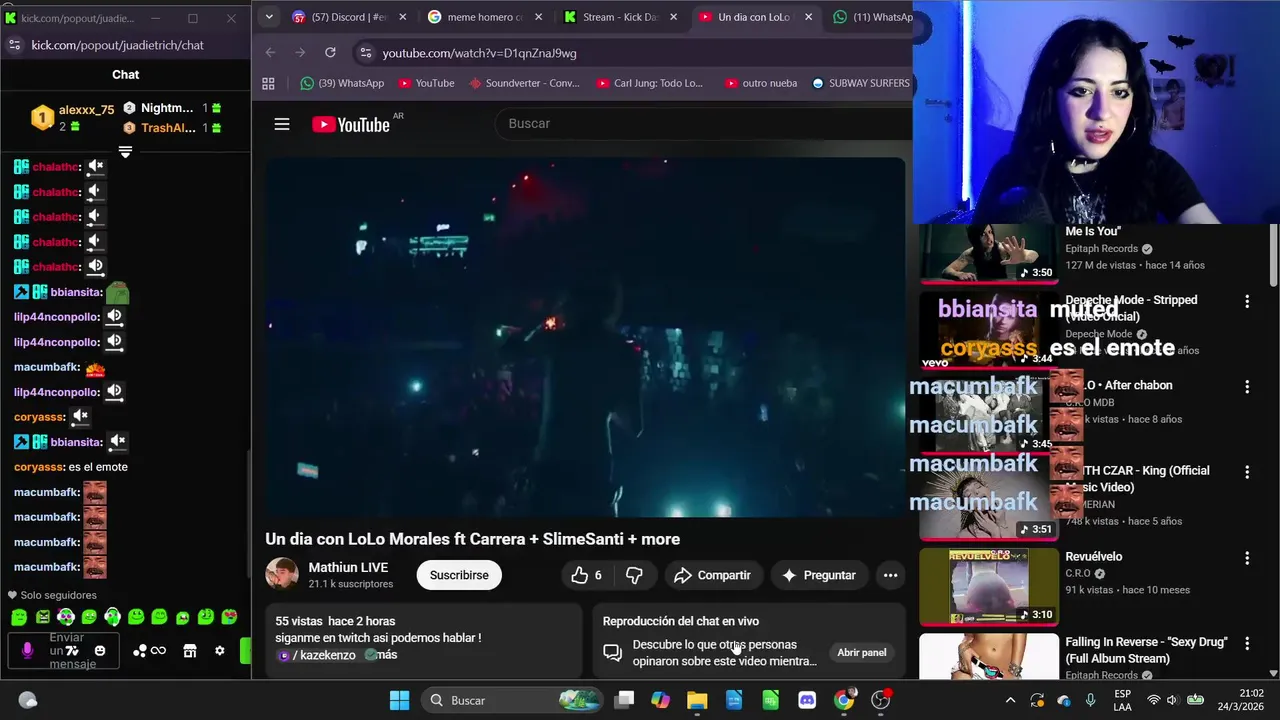Open OBS Studio from the taskbar

(x=881, y=700)
